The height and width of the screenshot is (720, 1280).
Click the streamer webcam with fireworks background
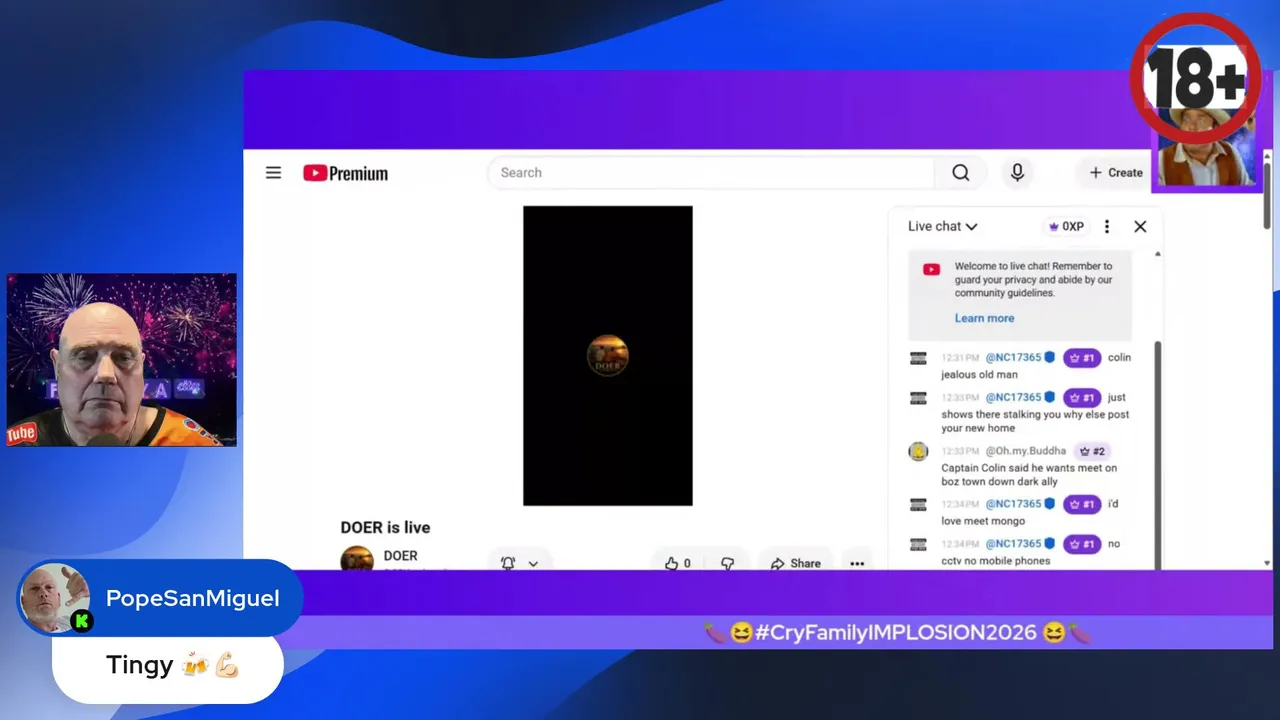point(122,360)
